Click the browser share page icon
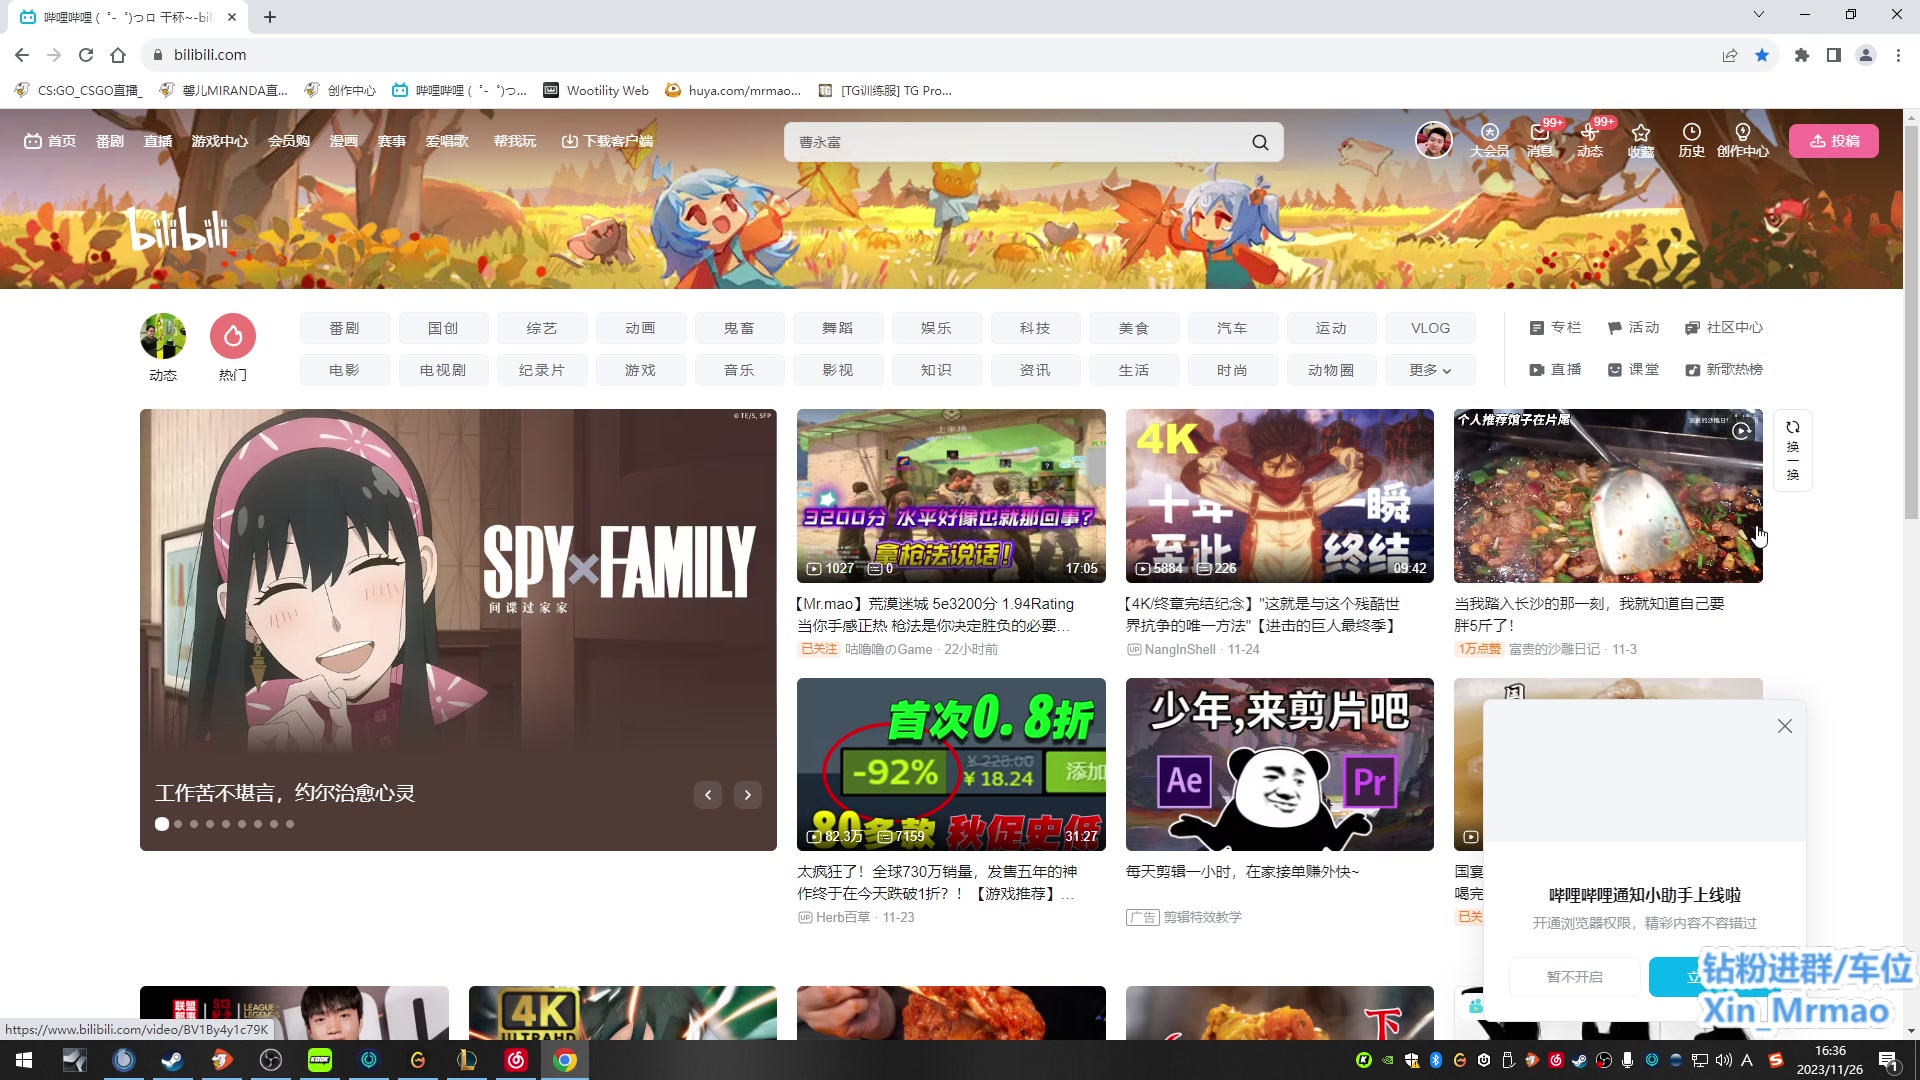1920x1080 pixels. (1729, 55)
